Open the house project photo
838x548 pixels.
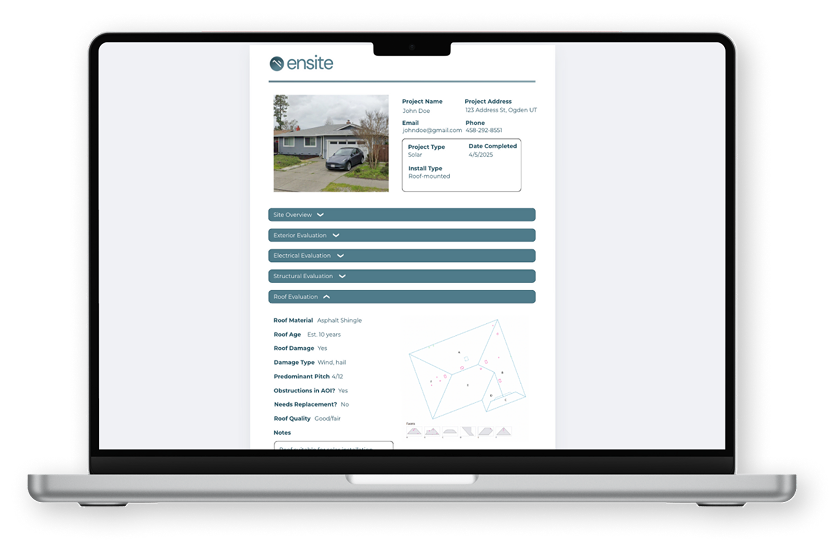tap(331, 143)
